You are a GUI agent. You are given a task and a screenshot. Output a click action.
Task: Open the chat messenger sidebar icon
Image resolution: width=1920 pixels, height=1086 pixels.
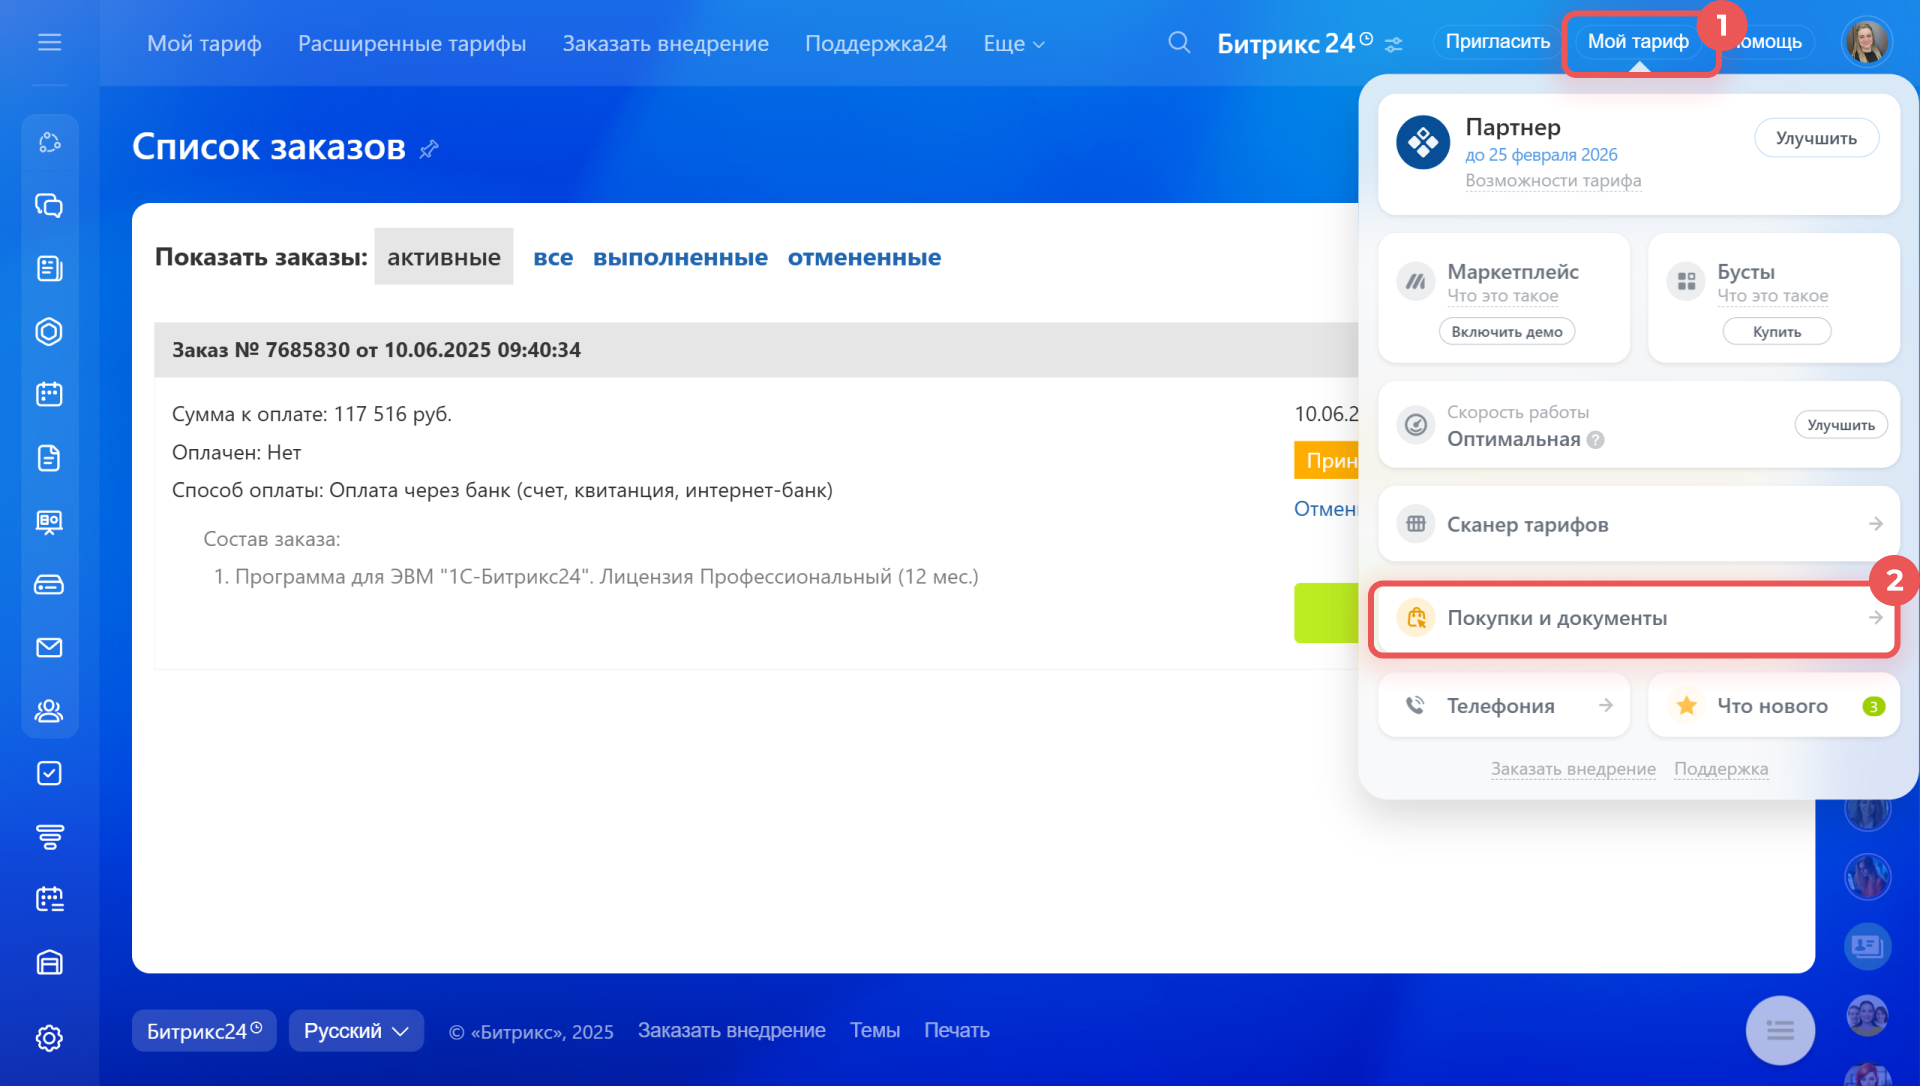[x=49, y=206]
